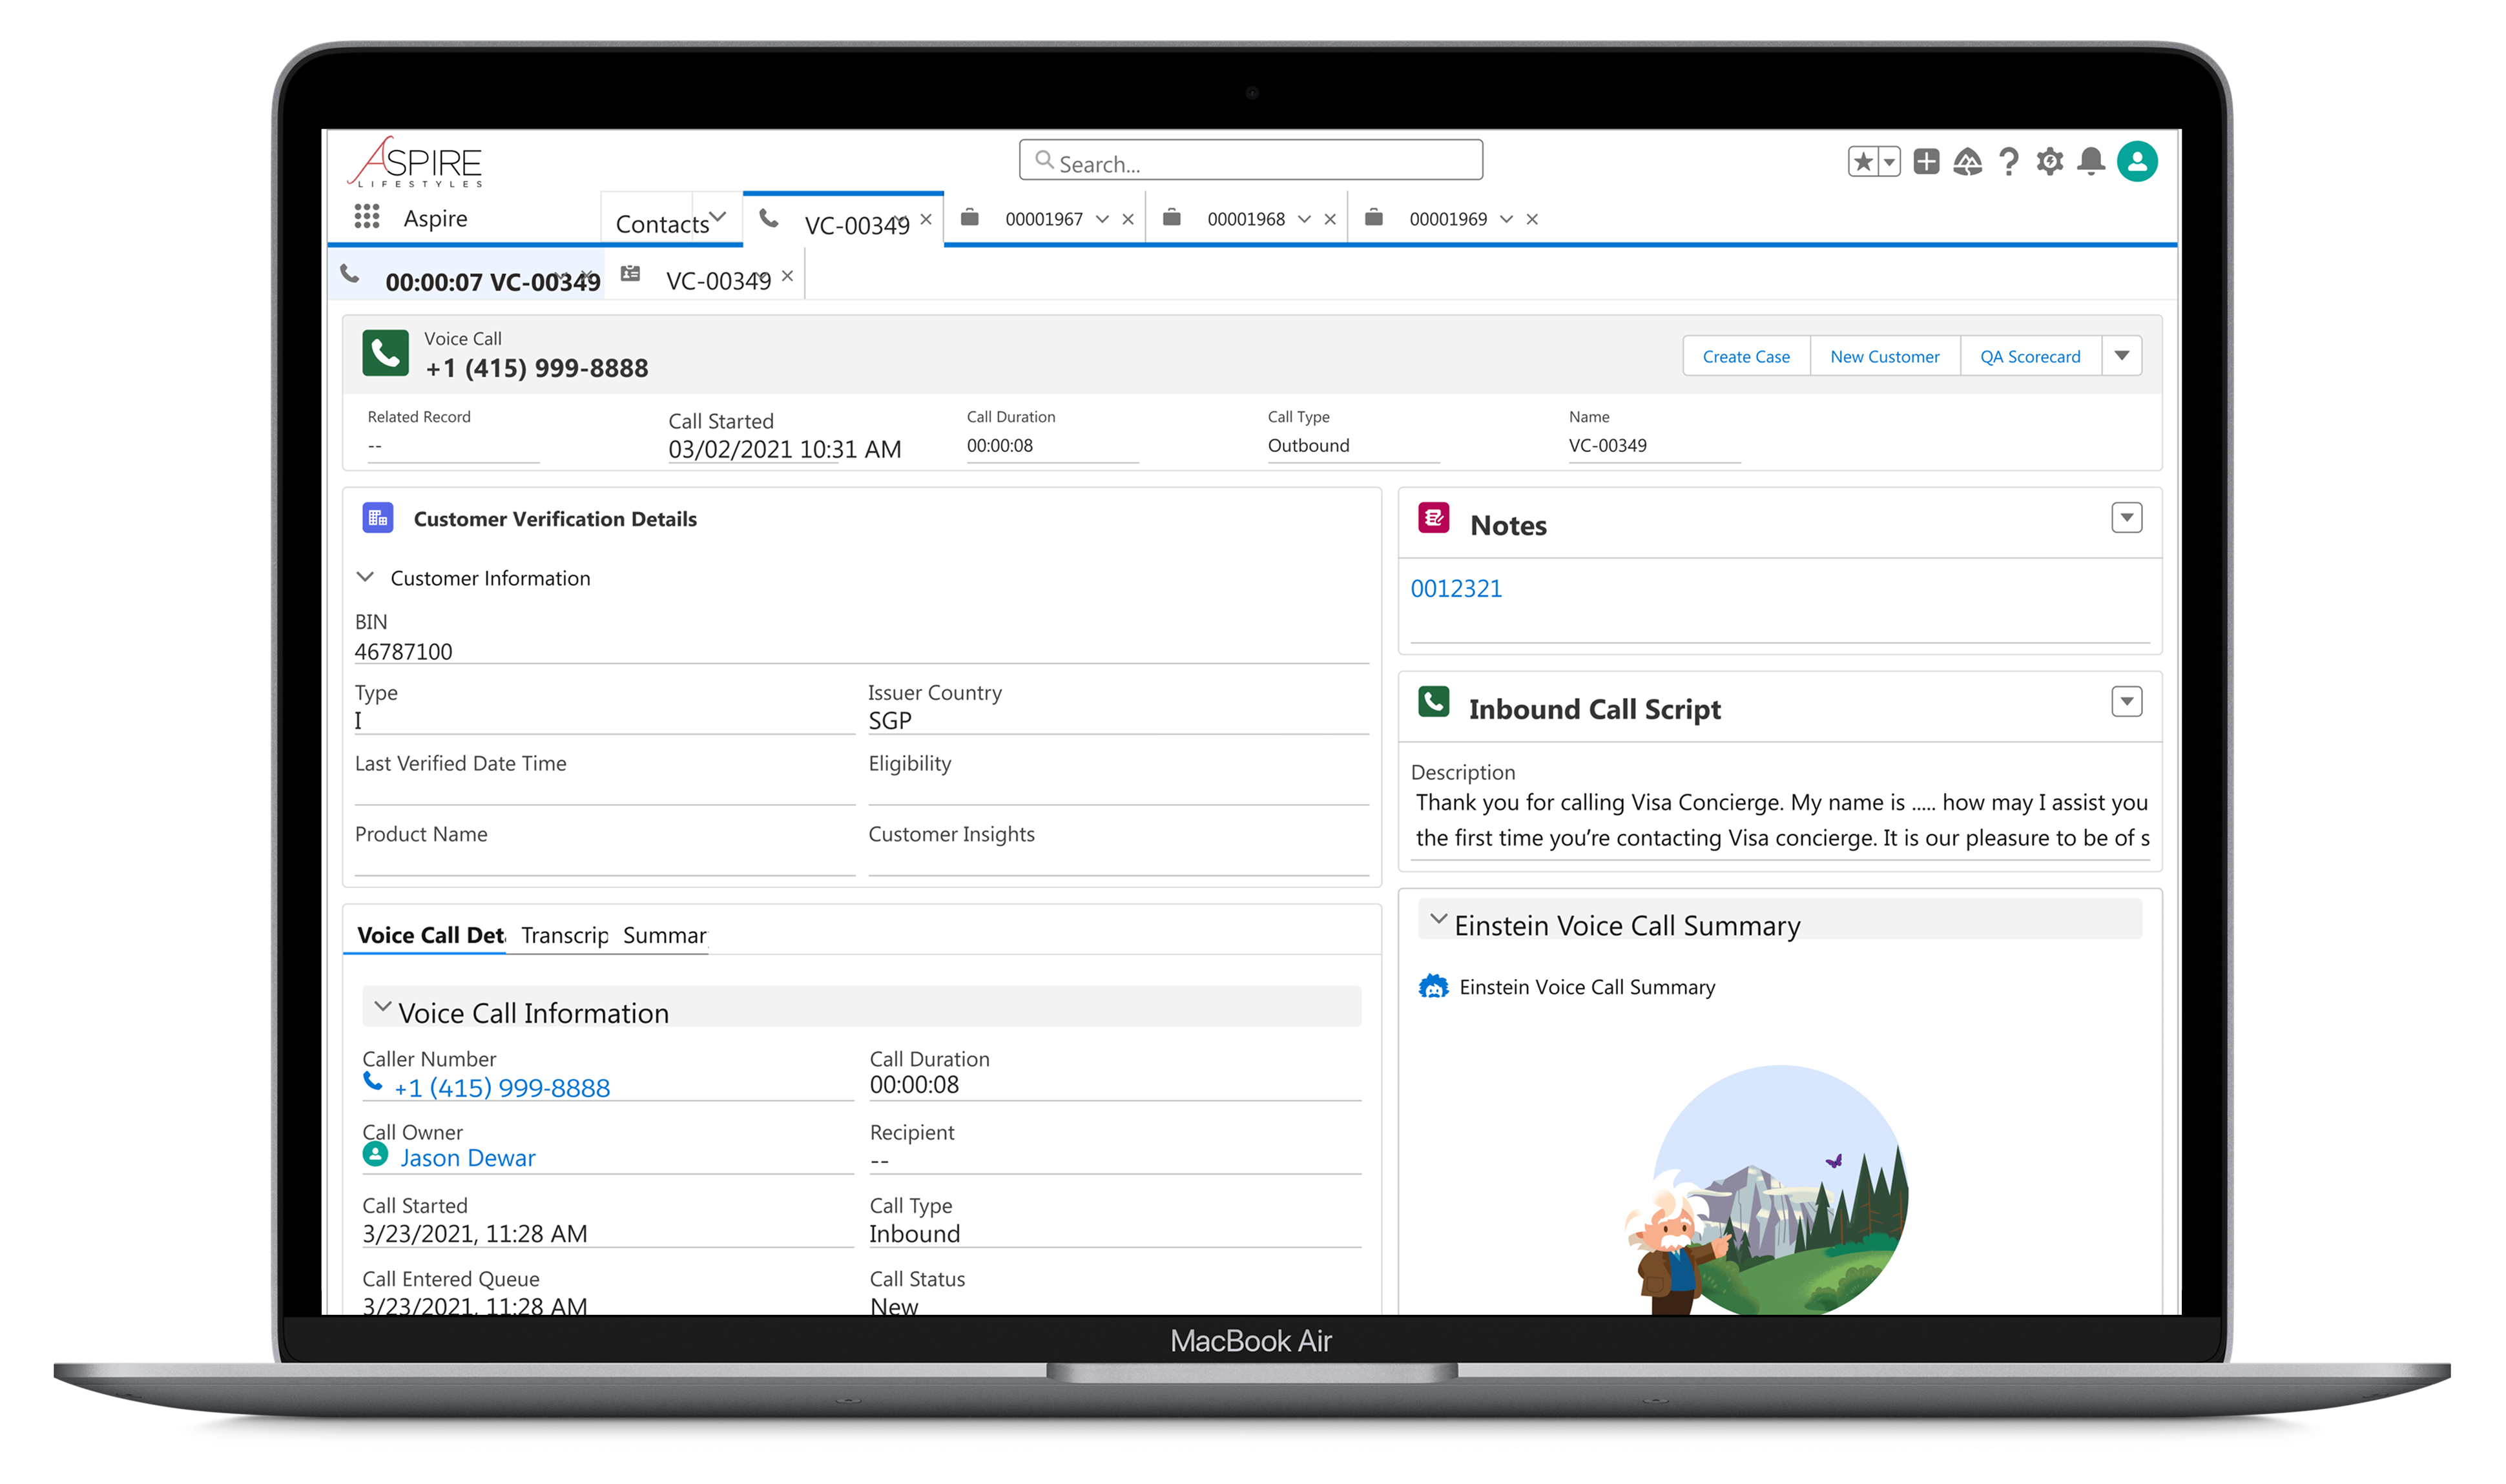The height and width of the screenshot is (1484, 2506).
Task: Click the briefcase icon on tab 00001967
Action: pos(970,217)
